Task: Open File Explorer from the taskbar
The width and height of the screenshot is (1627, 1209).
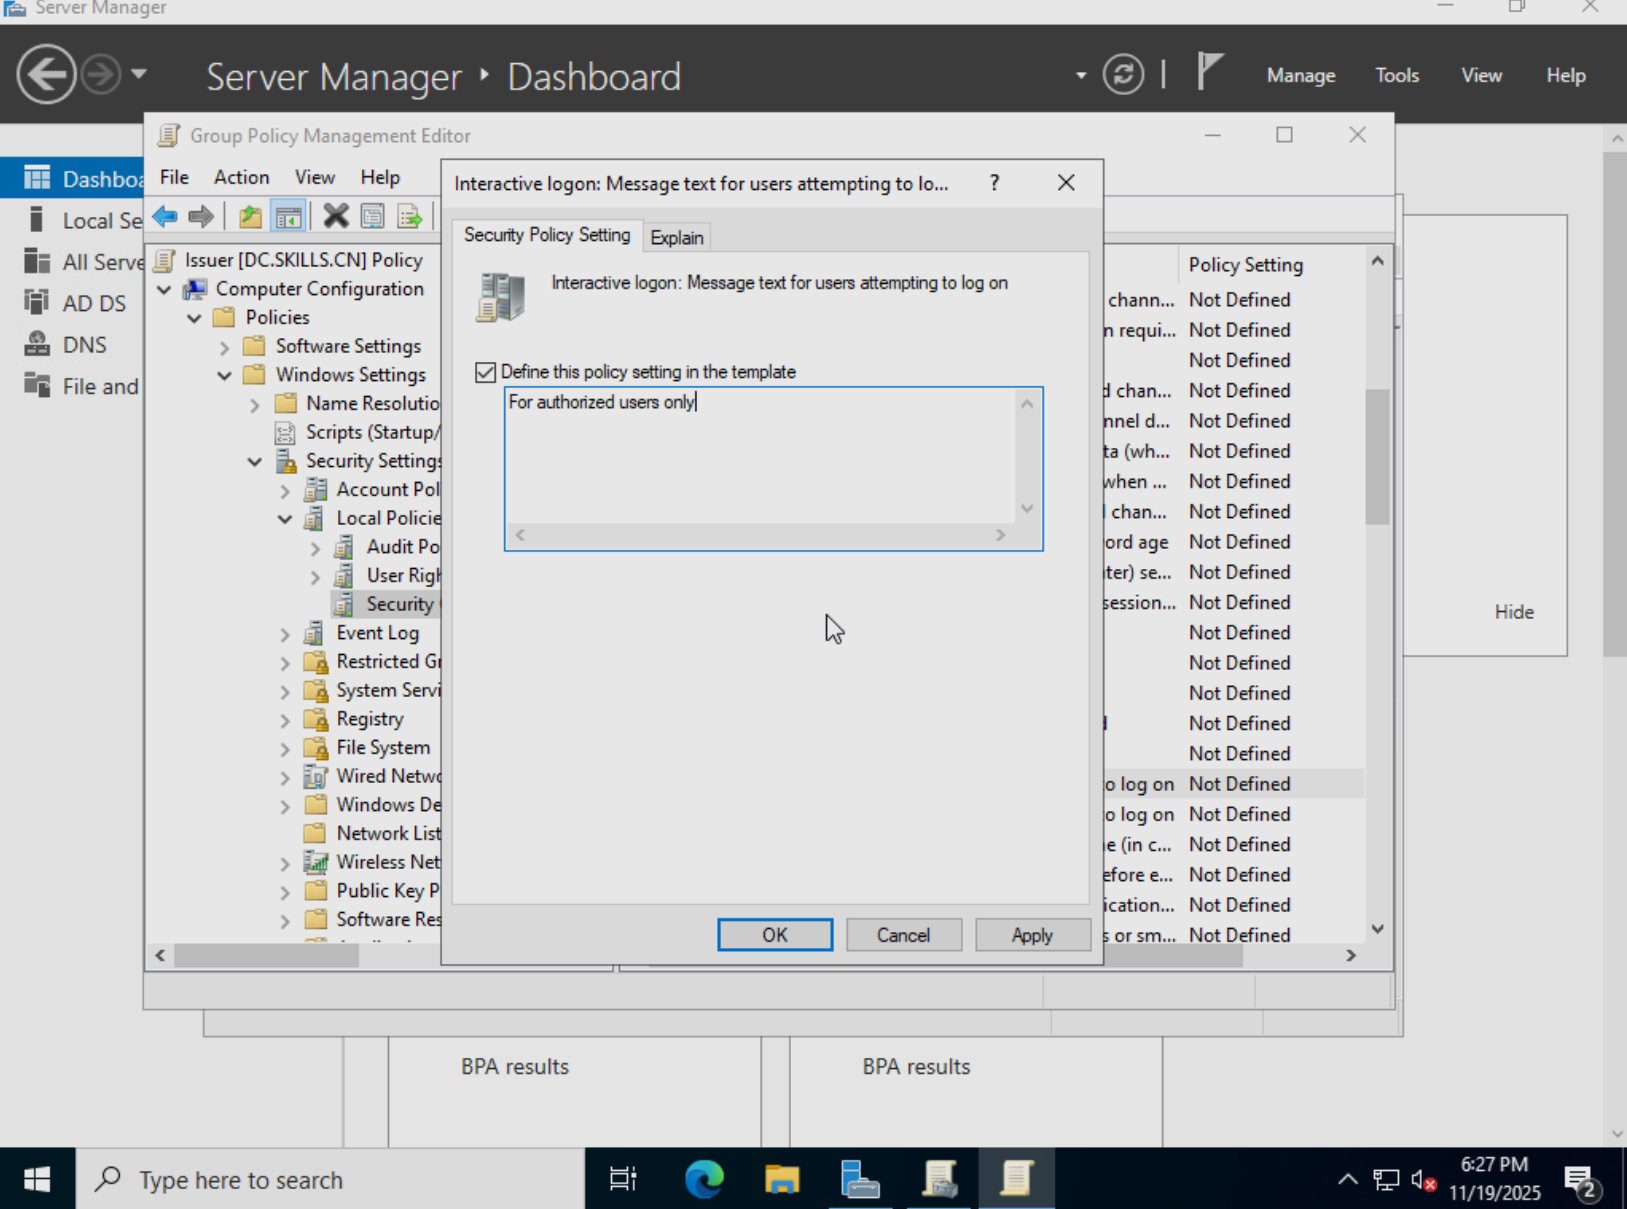Action: pyautogui.click(x=782, y=1179)
